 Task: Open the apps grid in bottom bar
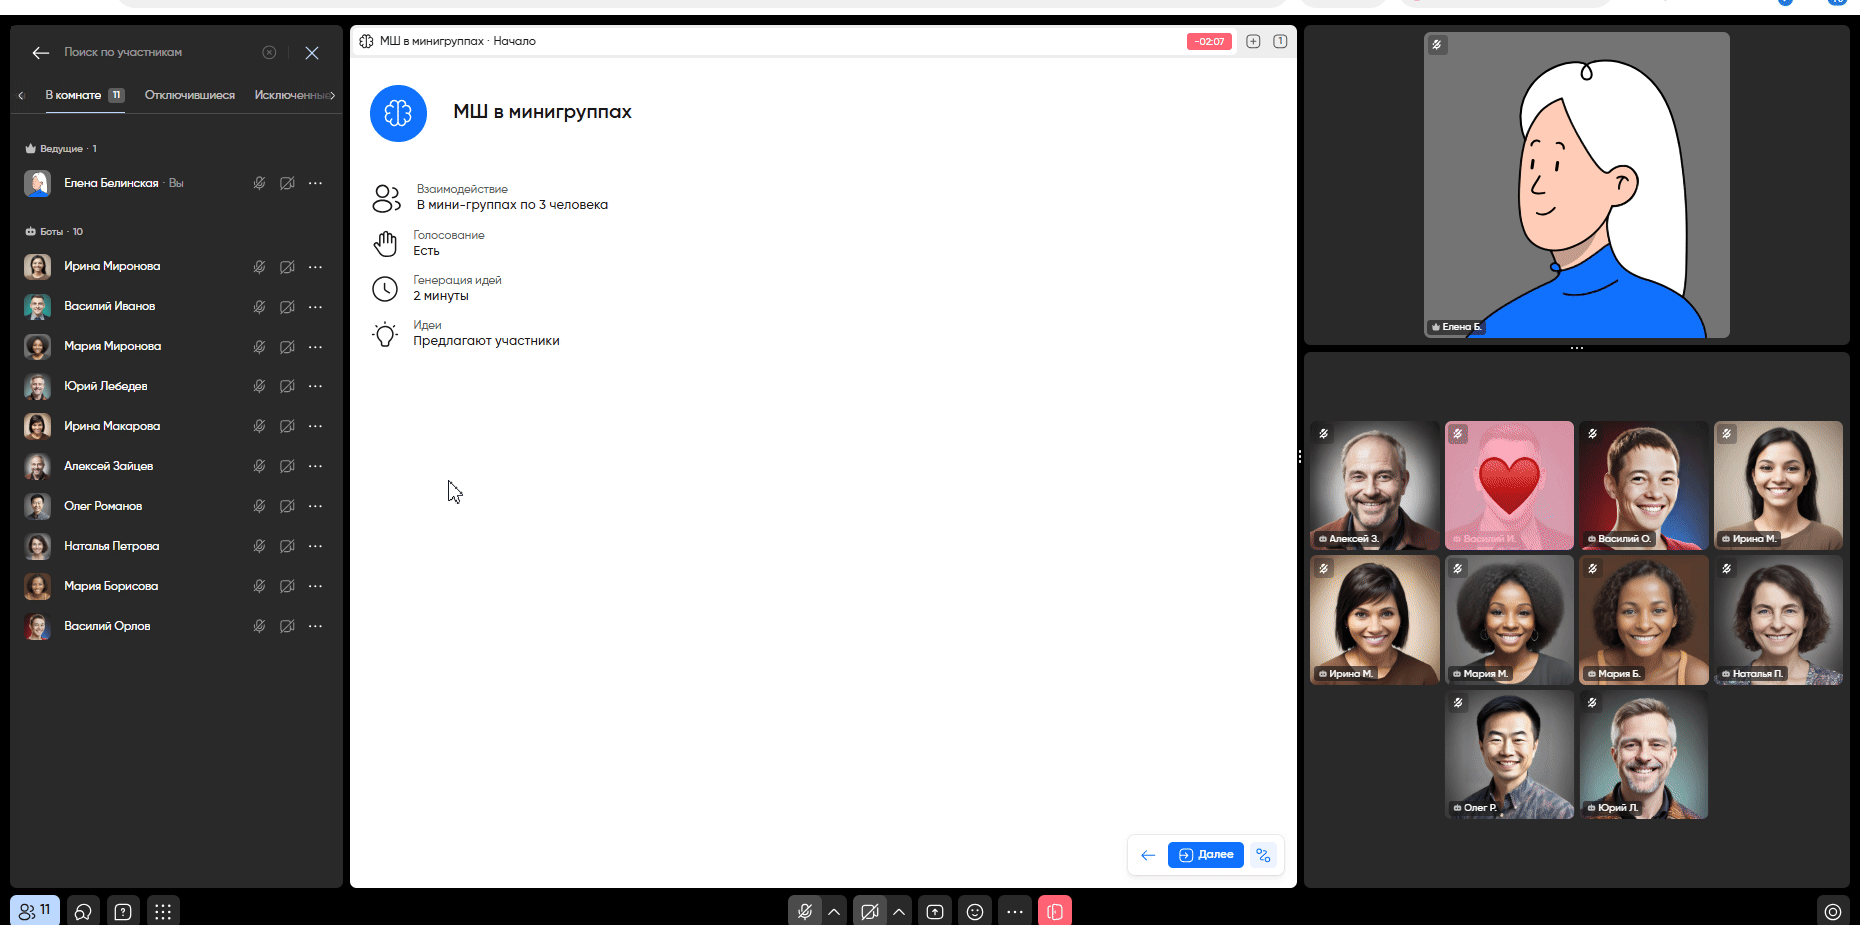click(163, 911)
